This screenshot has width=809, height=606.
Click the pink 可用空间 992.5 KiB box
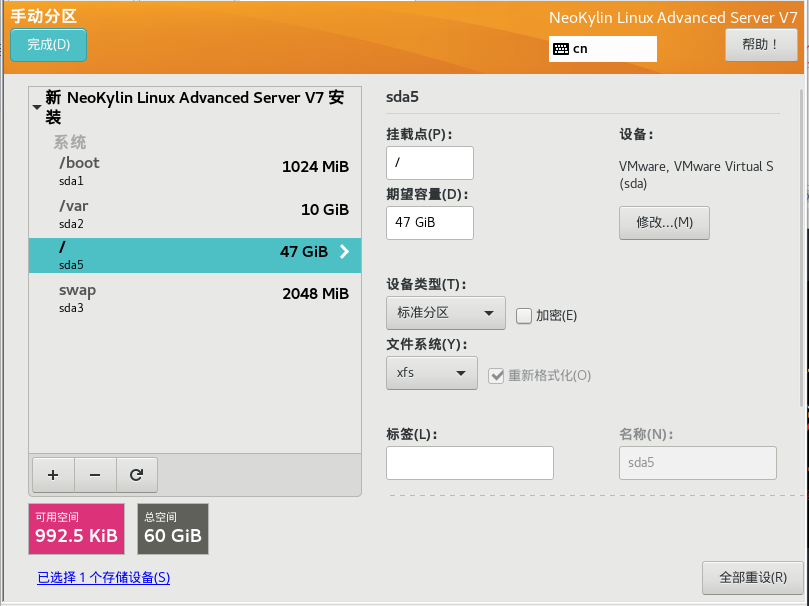coord(76,529)
